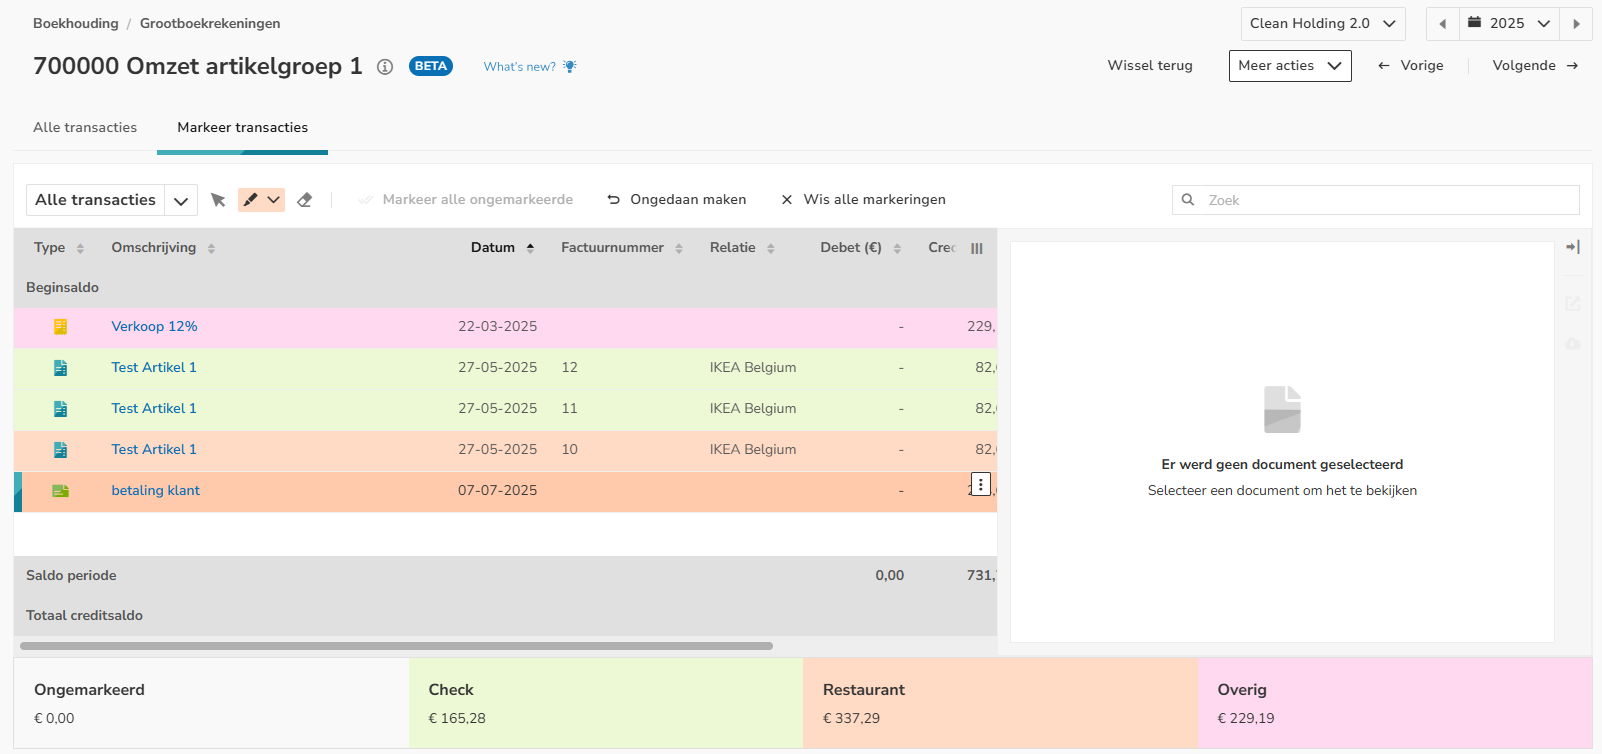This screenshot has height=754, width=1602.
Task: Select the Ongemarkeerd category tile
Action: [212, 703]
